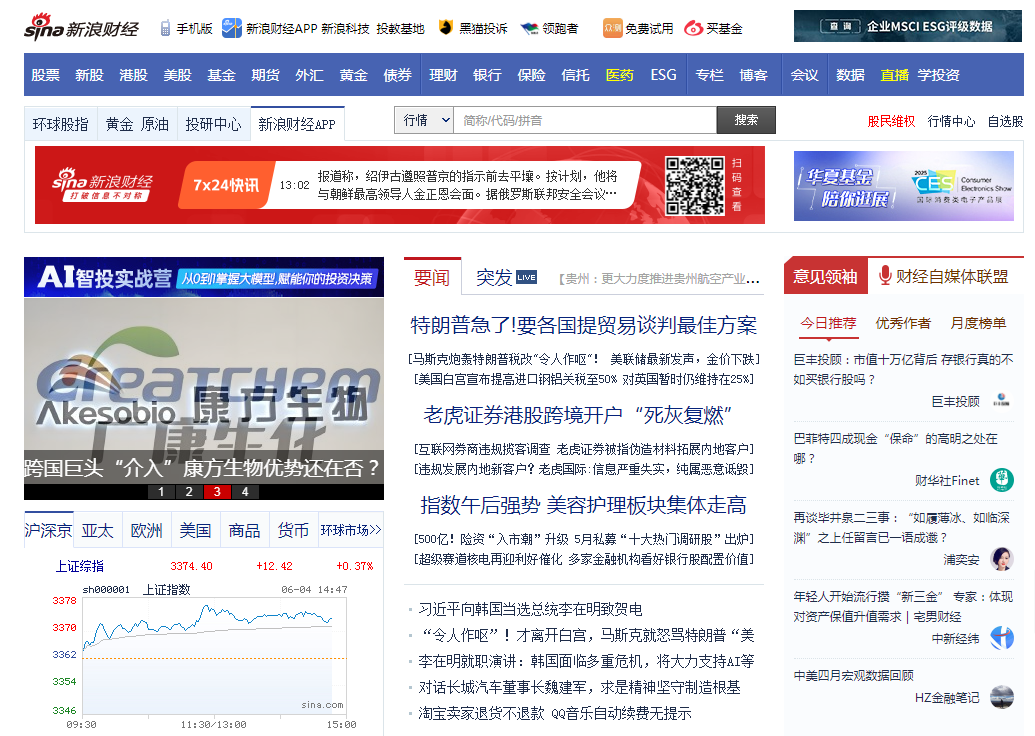The image size is (1035, 736).
Task: Switch to the 今日推荐 tab
Action: [x=828, y=323]
